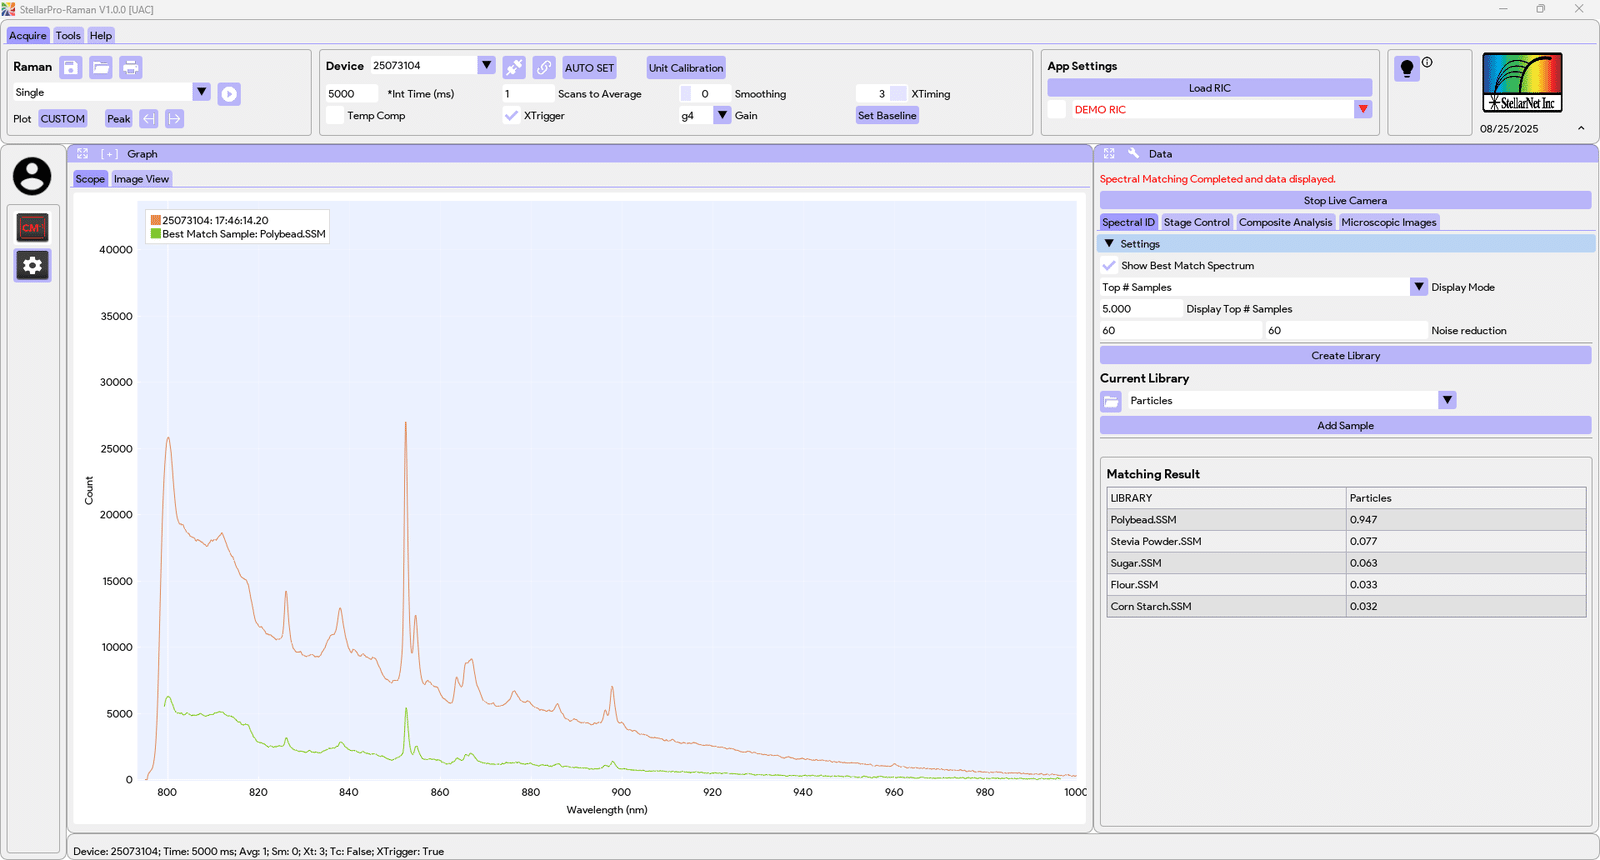
Task: Select the Corn Starch.SSM result row
Action: coord(1346,606)
